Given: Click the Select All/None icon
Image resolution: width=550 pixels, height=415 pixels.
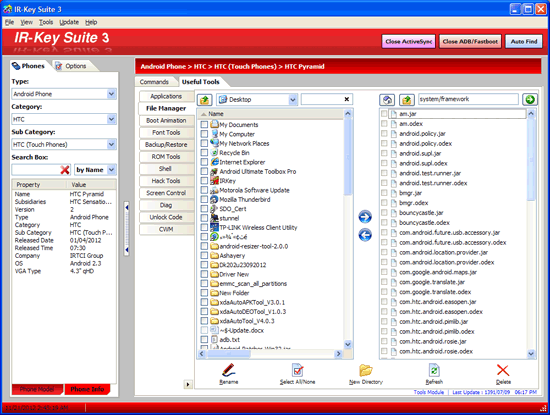Looking at the screenshot, I should (x=297, y=370).
